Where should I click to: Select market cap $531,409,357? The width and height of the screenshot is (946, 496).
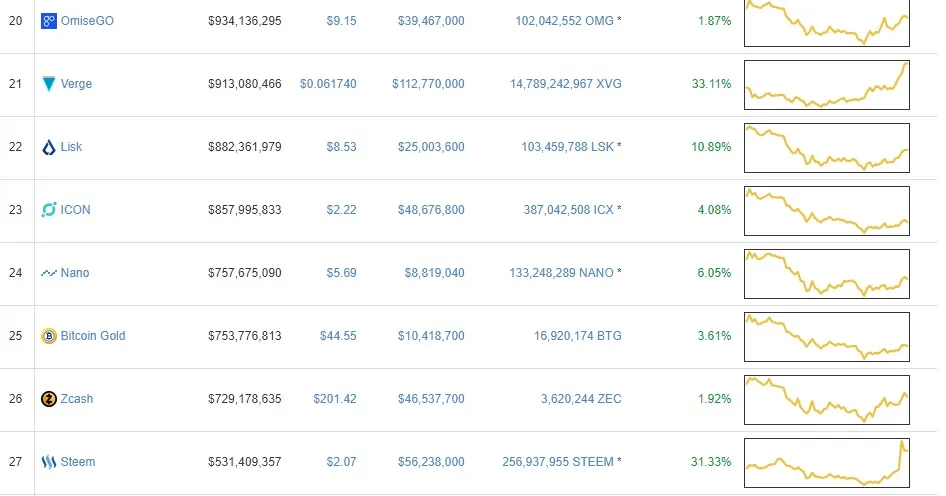coord(245,462)
